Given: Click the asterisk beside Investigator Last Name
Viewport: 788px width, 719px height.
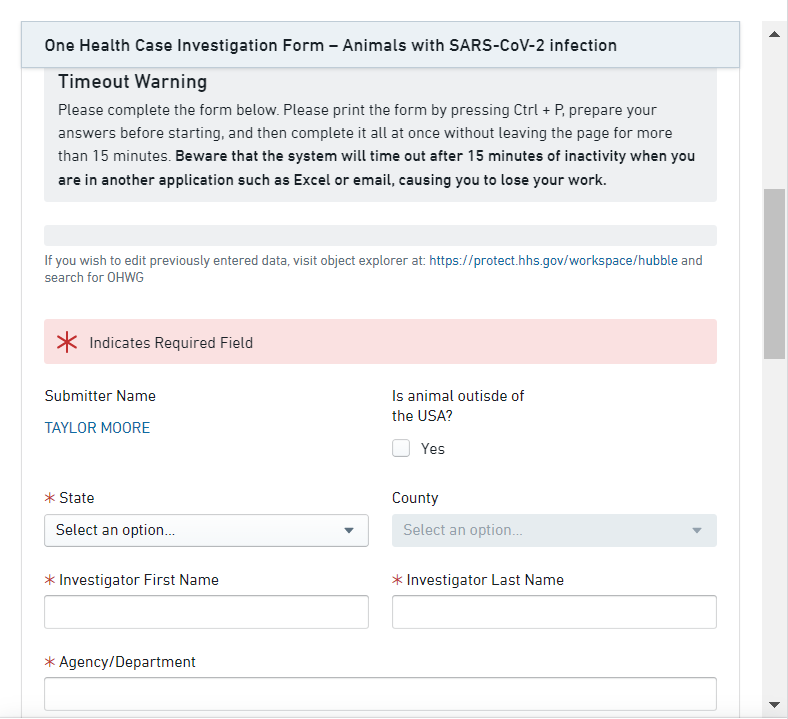Looking at the screenshot, I should (397, 580).
